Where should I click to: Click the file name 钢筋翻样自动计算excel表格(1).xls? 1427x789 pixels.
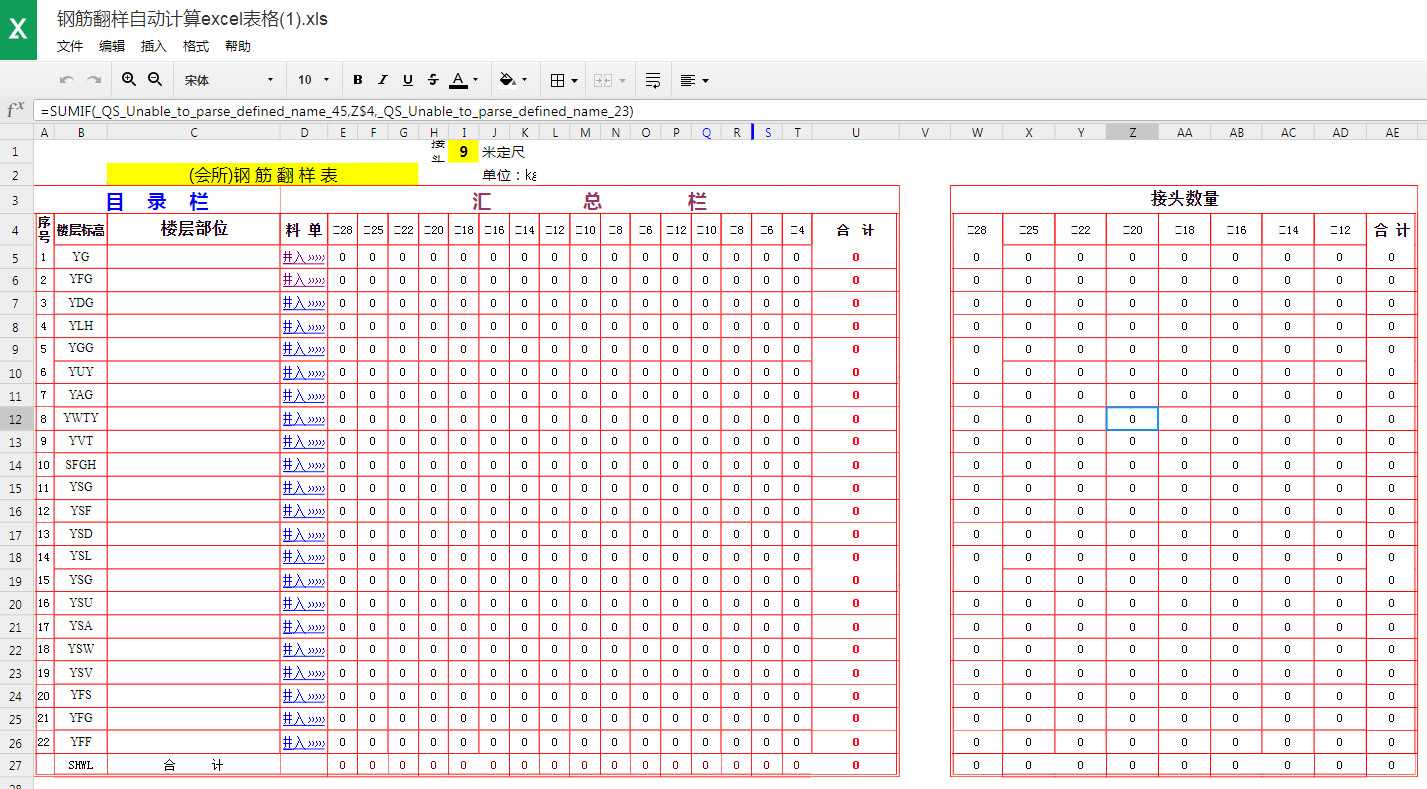point(193,18)
